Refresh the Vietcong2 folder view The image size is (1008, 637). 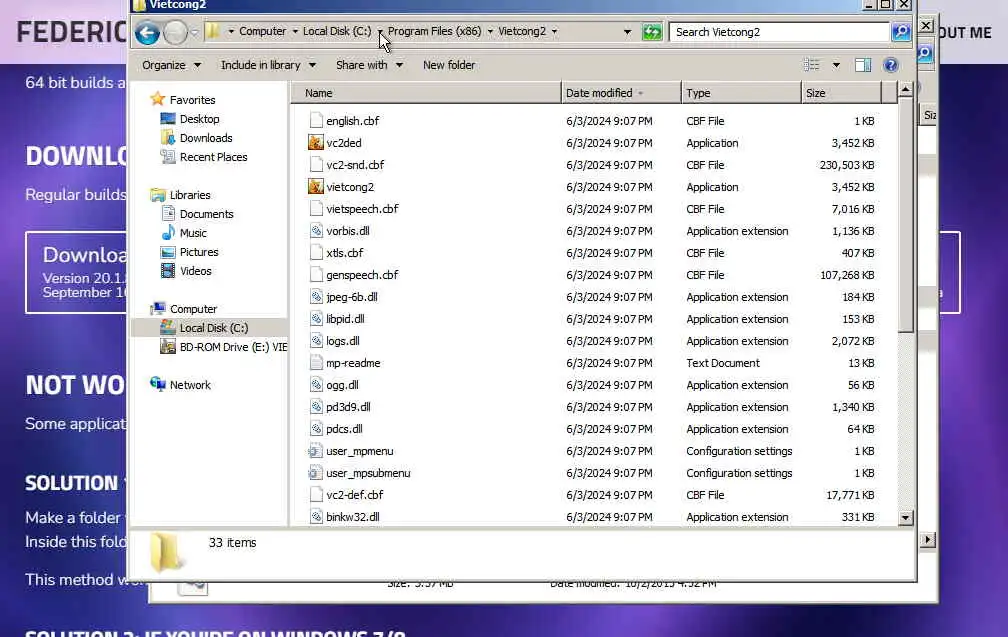click(652, 31)
